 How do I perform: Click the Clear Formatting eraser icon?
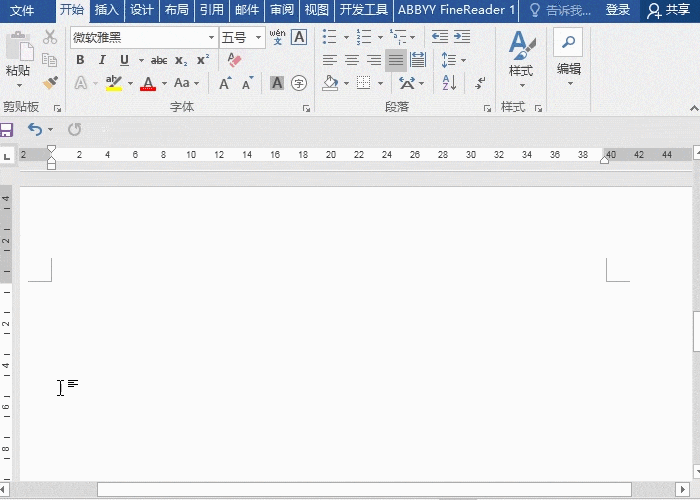click(x=234, y=60)
